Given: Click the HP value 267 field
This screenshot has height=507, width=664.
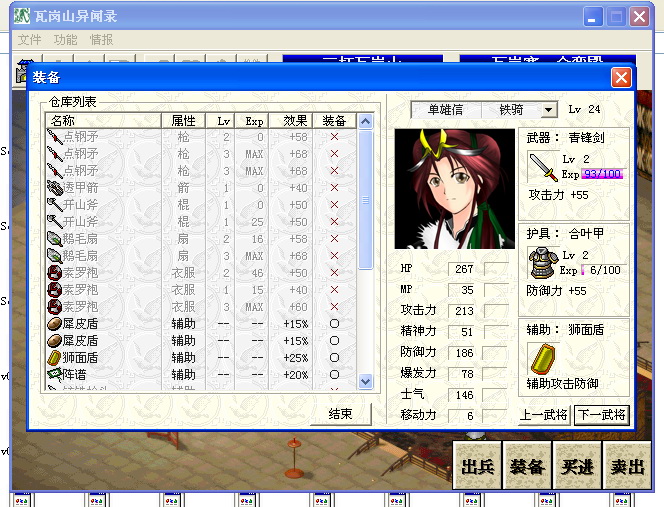Looking at the screenshot, I should tap(463, 269).
